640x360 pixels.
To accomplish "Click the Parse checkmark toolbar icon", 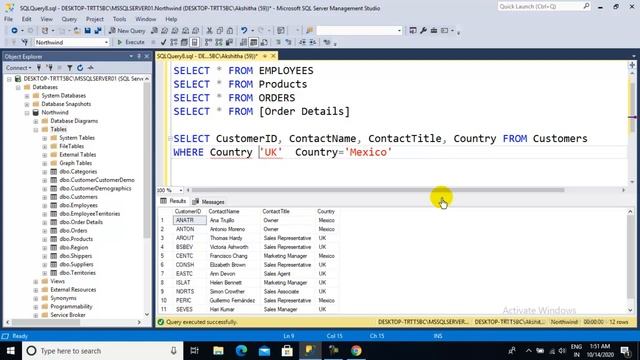I will tap(163, 42).
